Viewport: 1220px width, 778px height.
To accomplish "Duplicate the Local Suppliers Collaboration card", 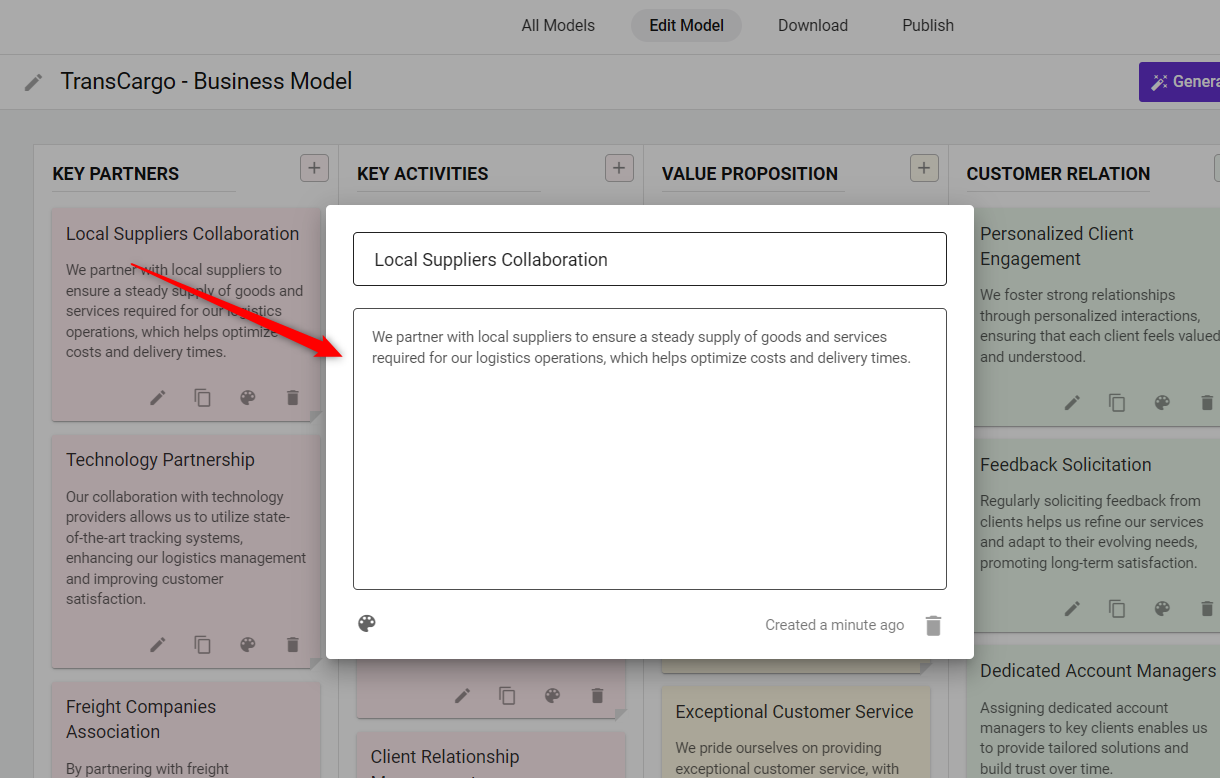I will 203,398.
